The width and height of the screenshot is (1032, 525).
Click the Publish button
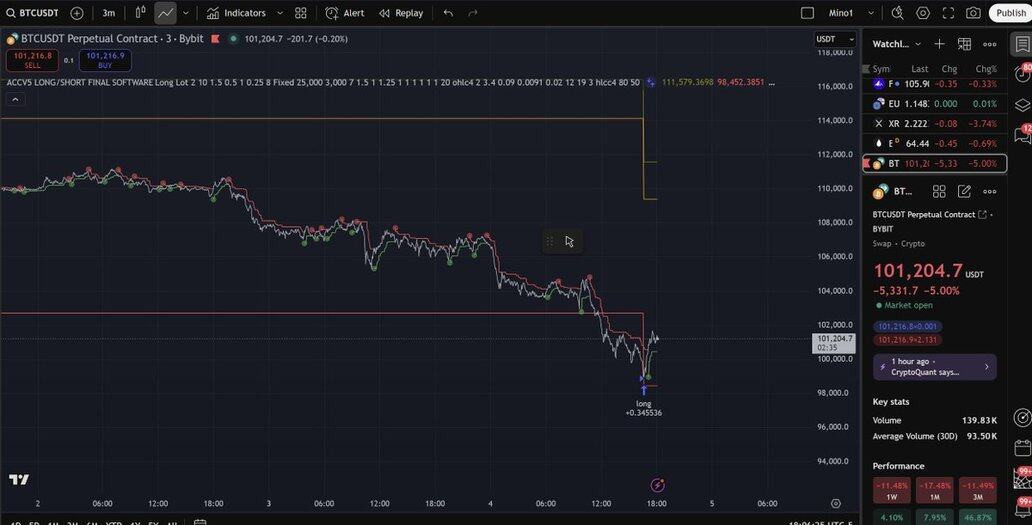[1010, 13]
